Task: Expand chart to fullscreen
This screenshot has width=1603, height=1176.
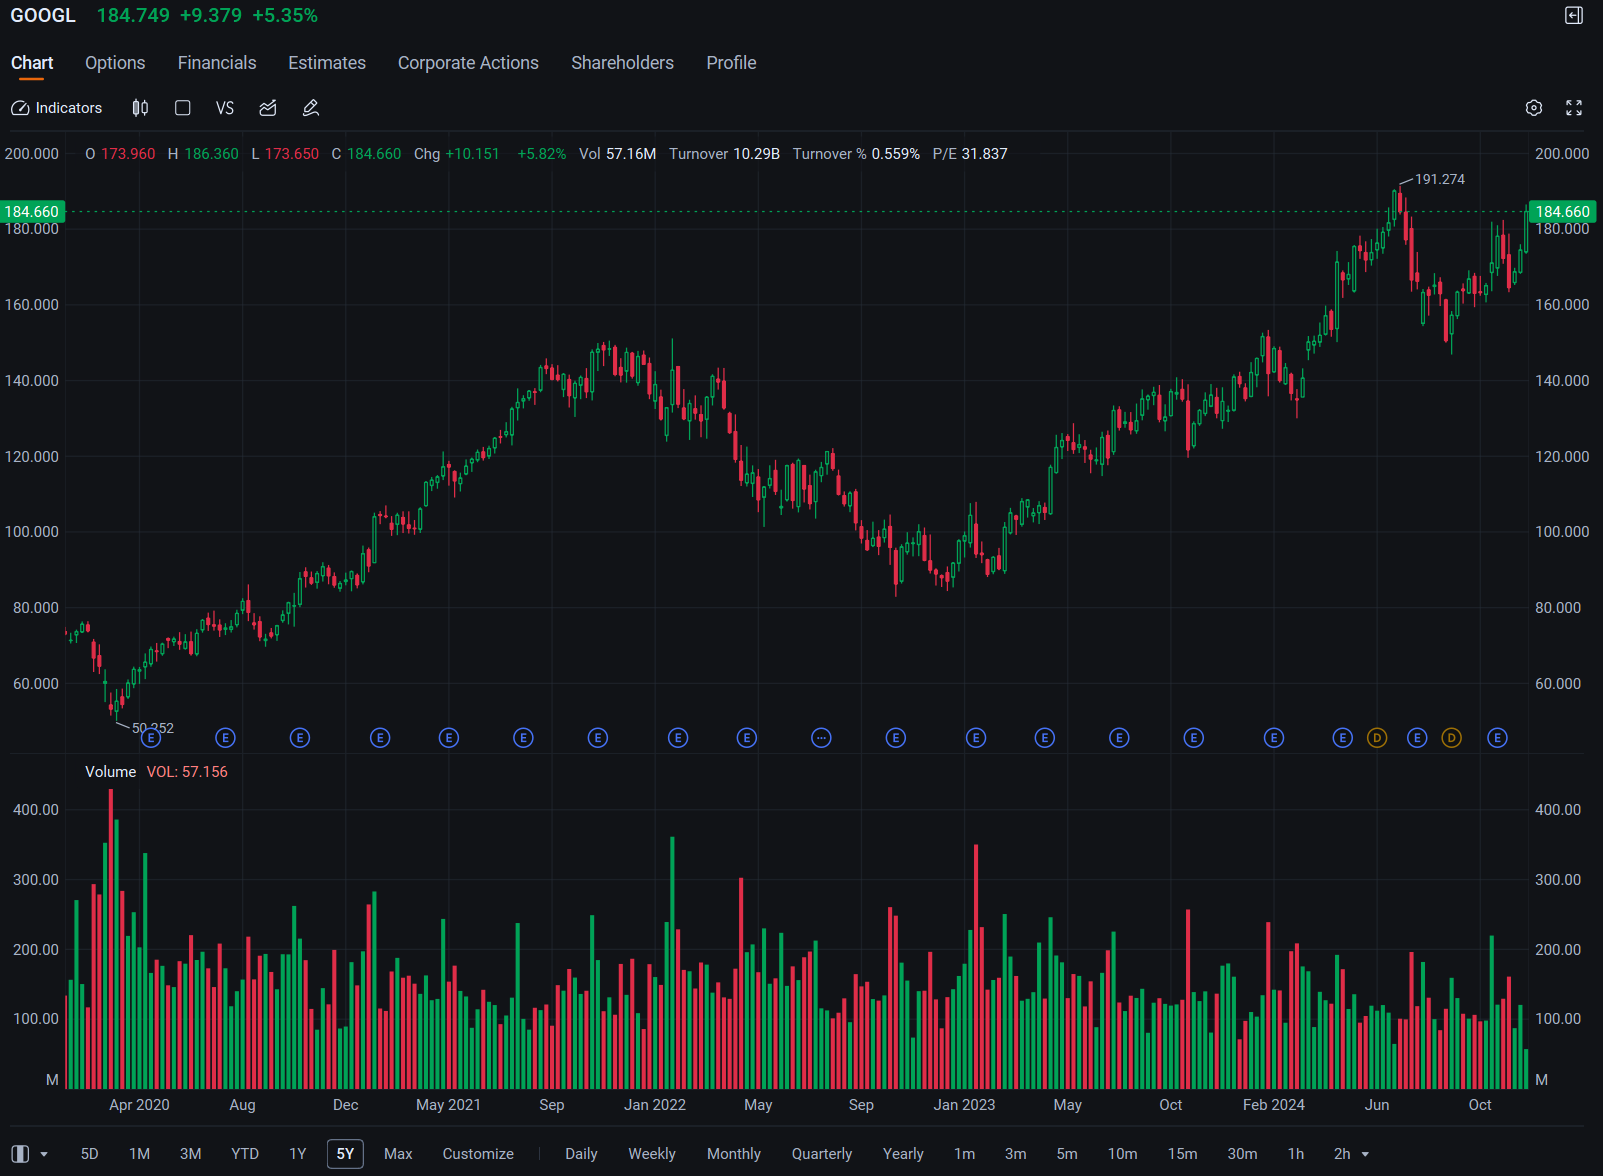Action: coord(1574,108)
